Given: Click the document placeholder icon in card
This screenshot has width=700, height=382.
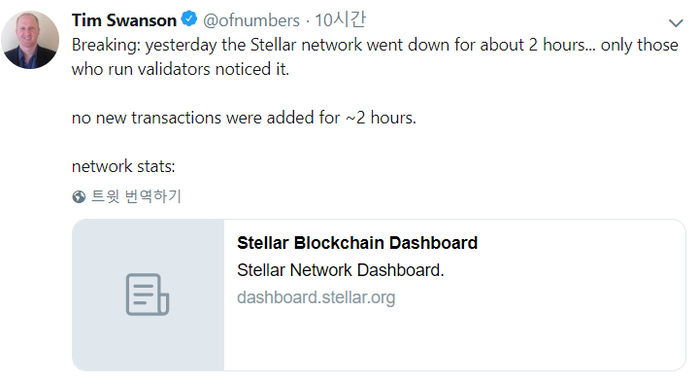Looking at the screenshot, I should 147,295.
